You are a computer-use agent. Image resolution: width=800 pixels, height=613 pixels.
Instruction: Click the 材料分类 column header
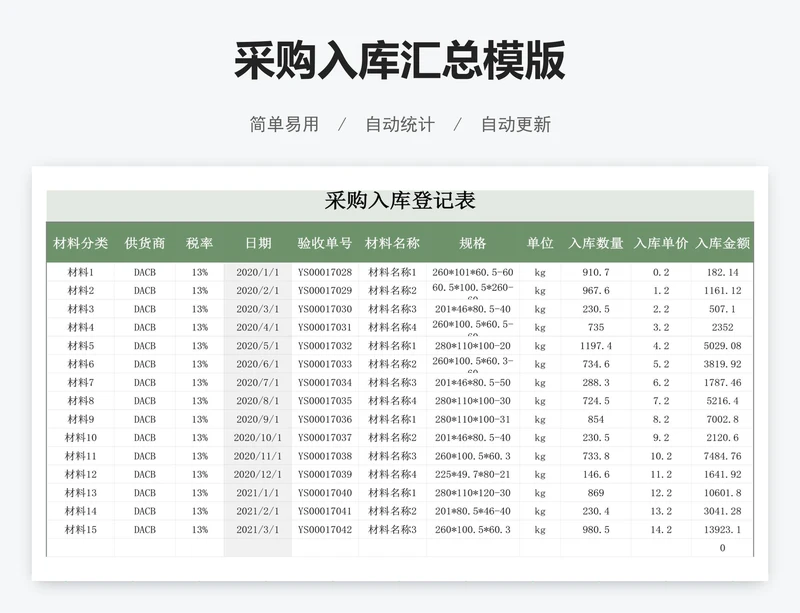tap(81, 243)
